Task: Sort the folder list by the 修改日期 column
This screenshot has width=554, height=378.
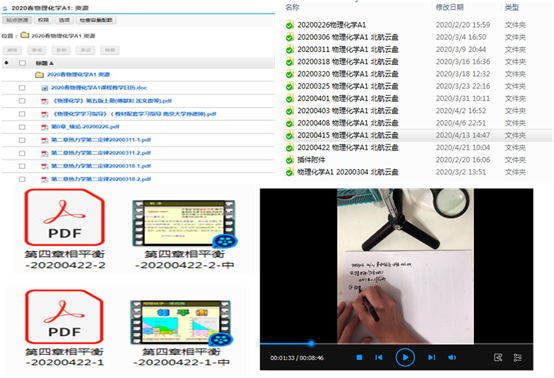Action: (449, 7)
